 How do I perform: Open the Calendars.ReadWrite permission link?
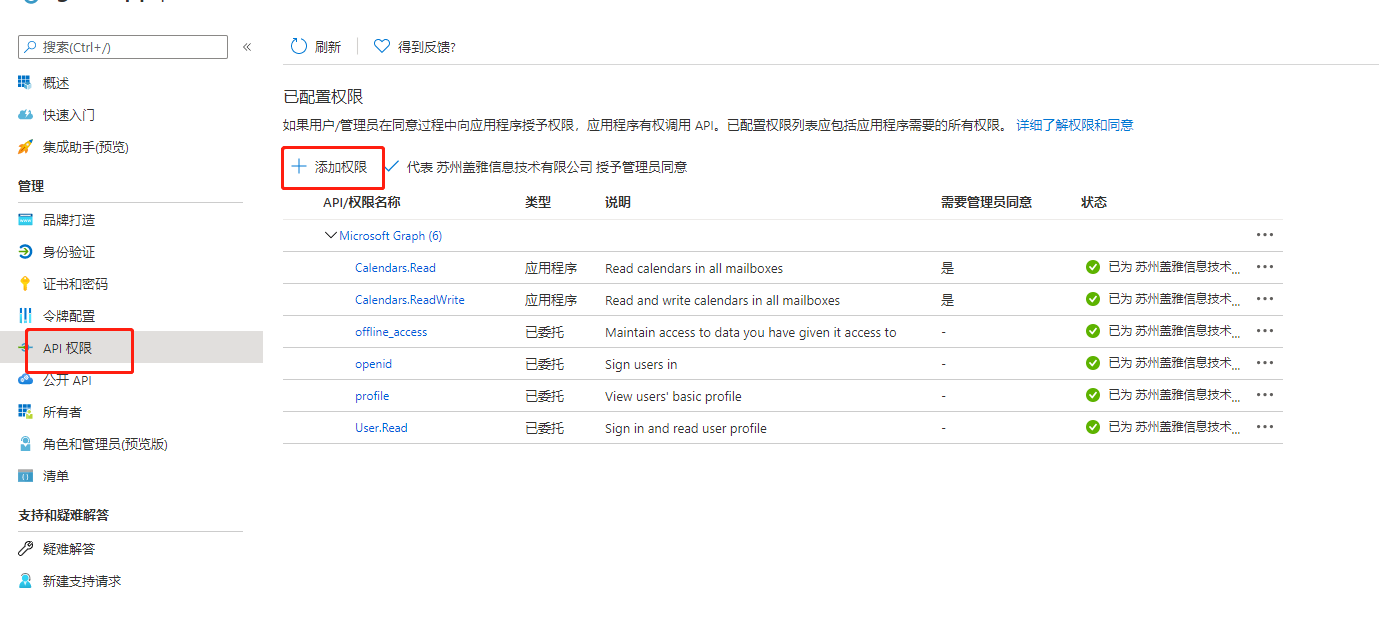coord(410,300)
